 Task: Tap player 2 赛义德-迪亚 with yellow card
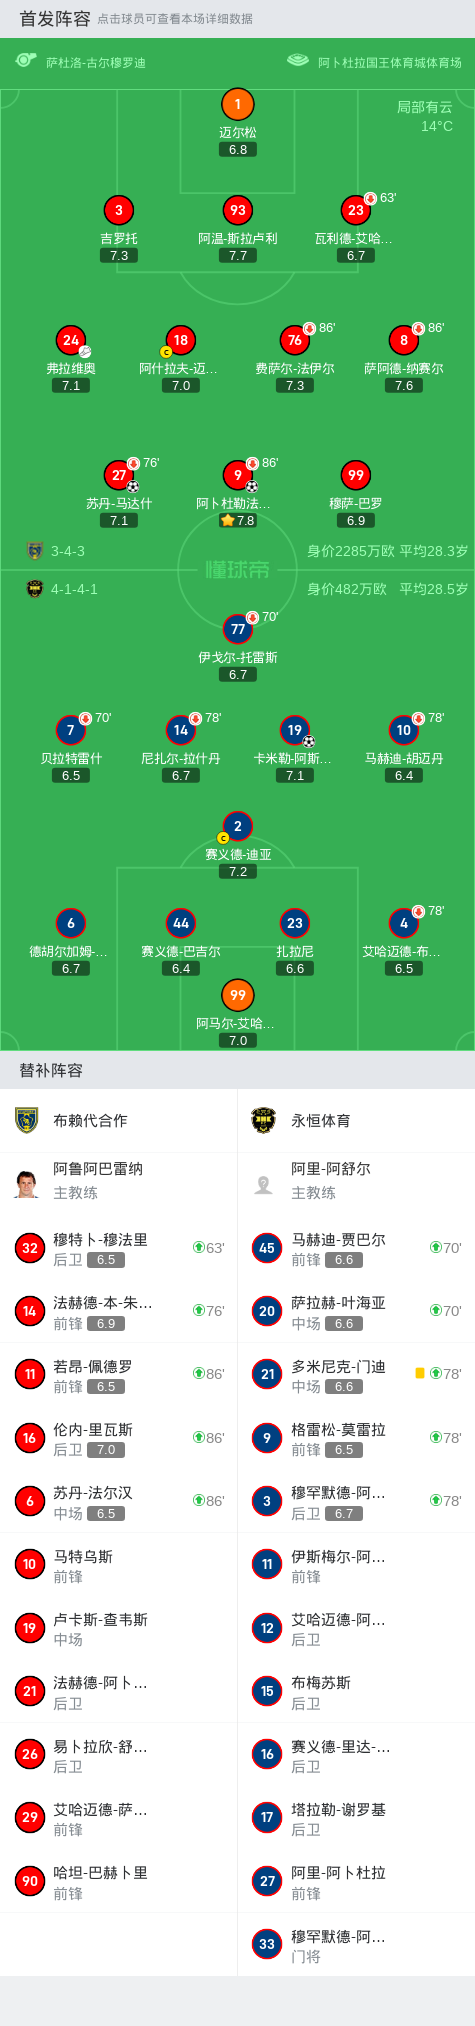[237, 826]
